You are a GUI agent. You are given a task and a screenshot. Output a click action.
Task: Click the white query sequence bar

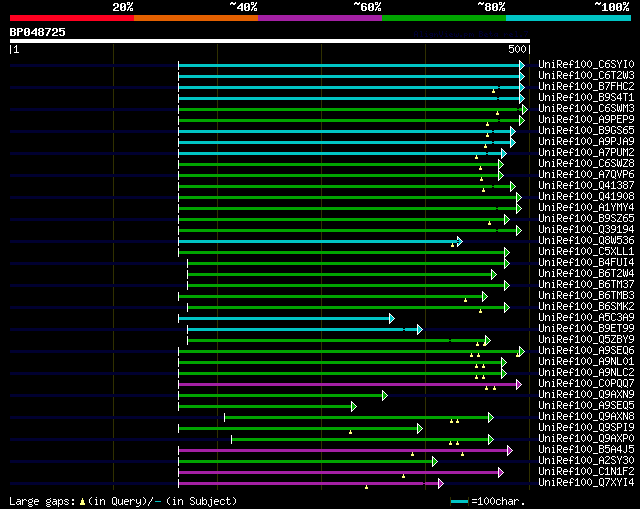coord(270,41)
